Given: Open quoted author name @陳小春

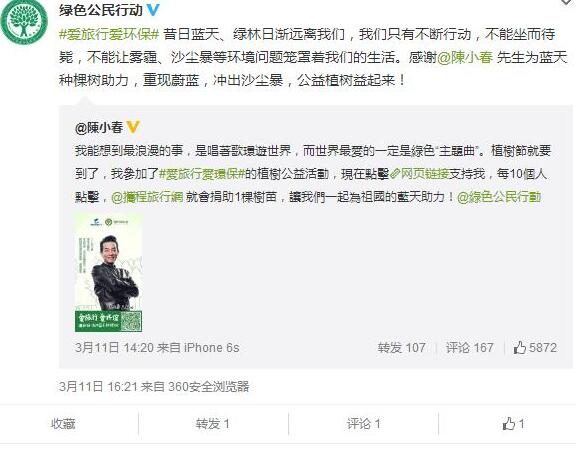Looking at the screenshot, I should pos(99,128).
